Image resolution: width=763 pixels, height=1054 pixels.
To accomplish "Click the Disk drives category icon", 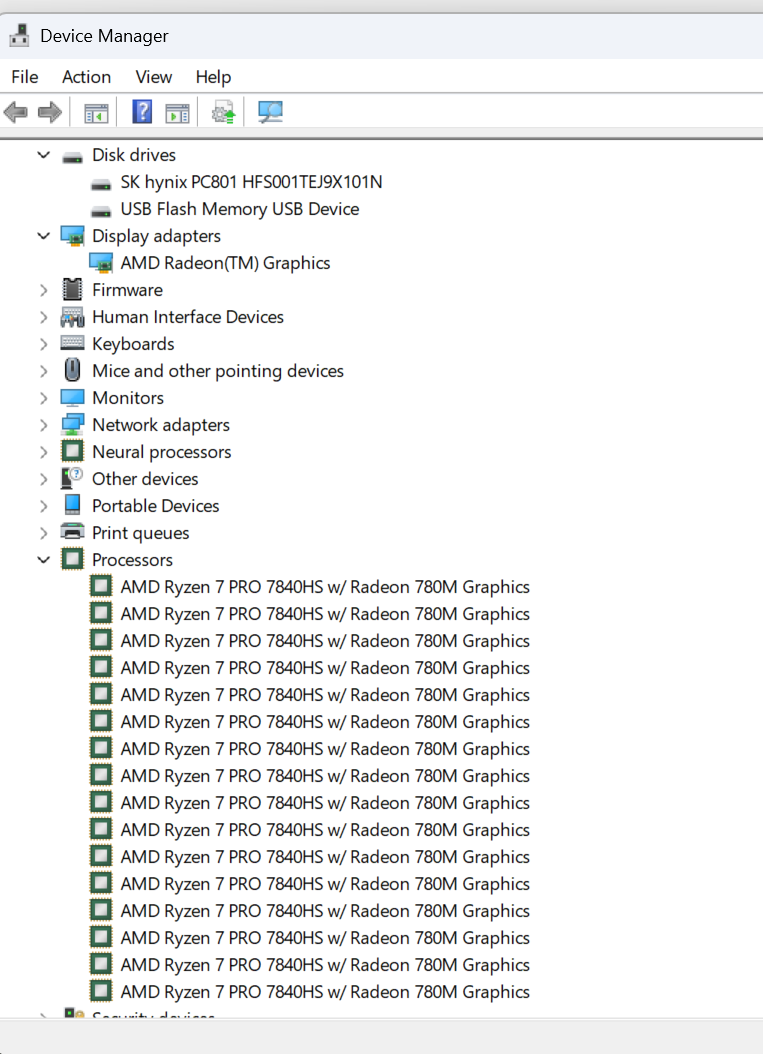I will (73, 157).
